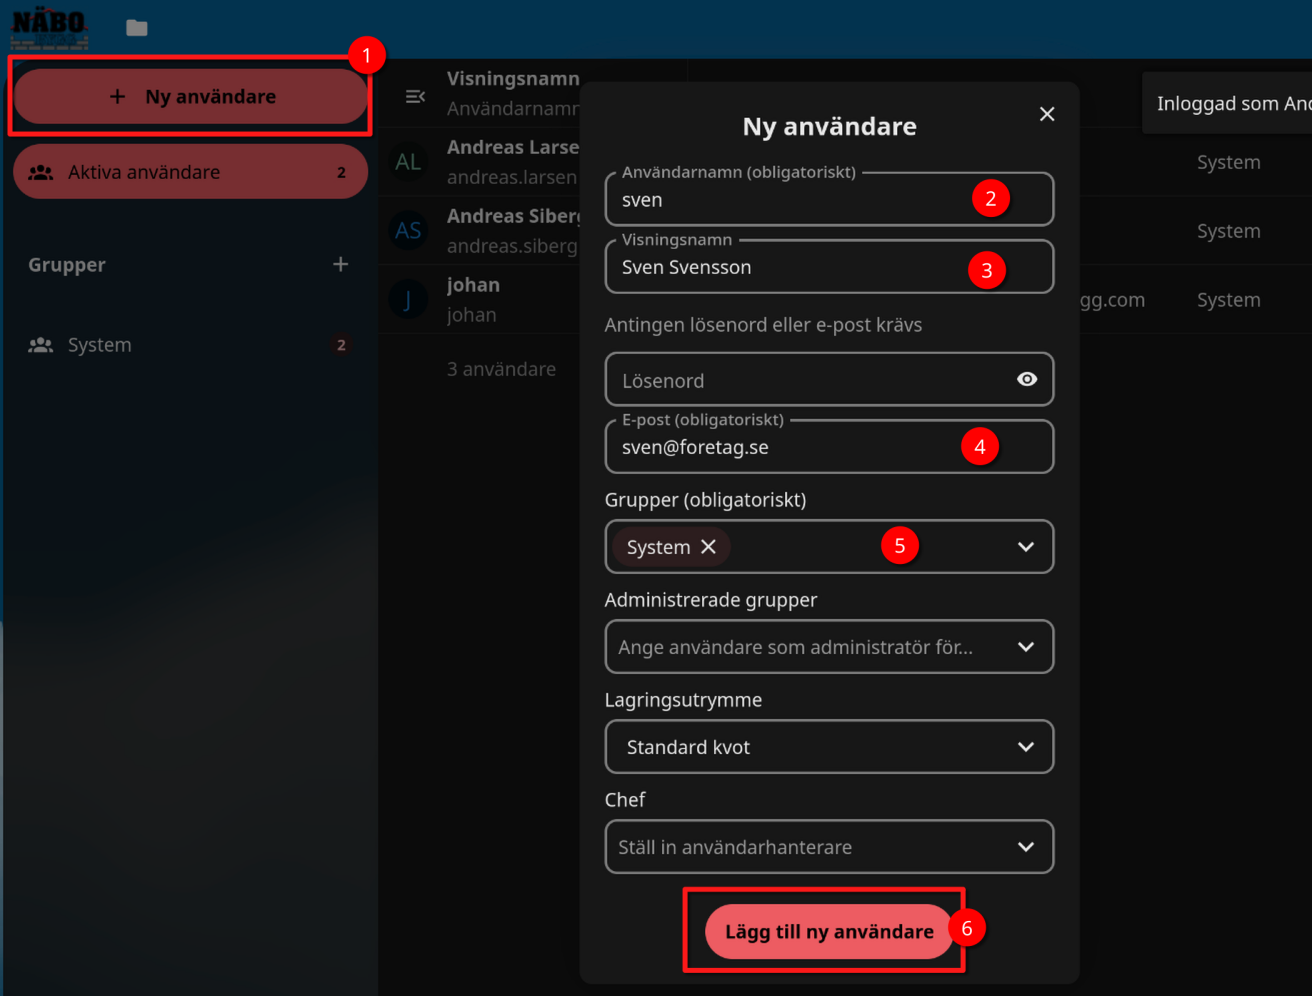Click the J avatar of johan
Viewport: 1312px width, 996px height.
tap(408, 300)
